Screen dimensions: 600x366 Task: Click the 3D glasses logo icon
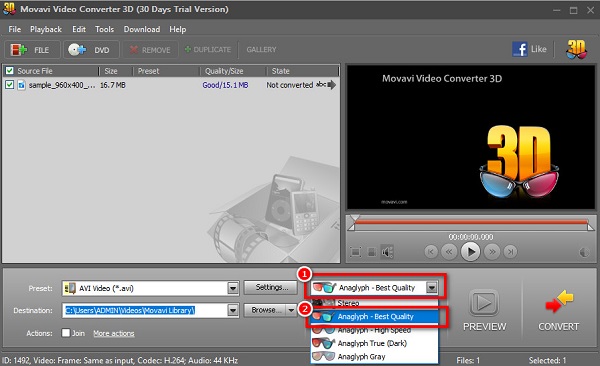(x=576, y=49)
